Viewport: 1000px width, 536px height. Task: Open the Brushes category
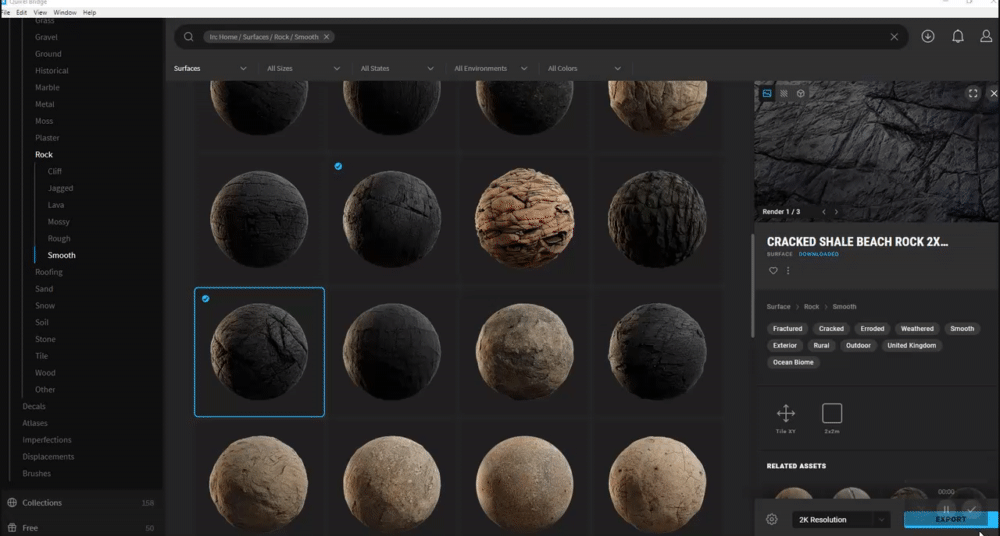(36, 473)
